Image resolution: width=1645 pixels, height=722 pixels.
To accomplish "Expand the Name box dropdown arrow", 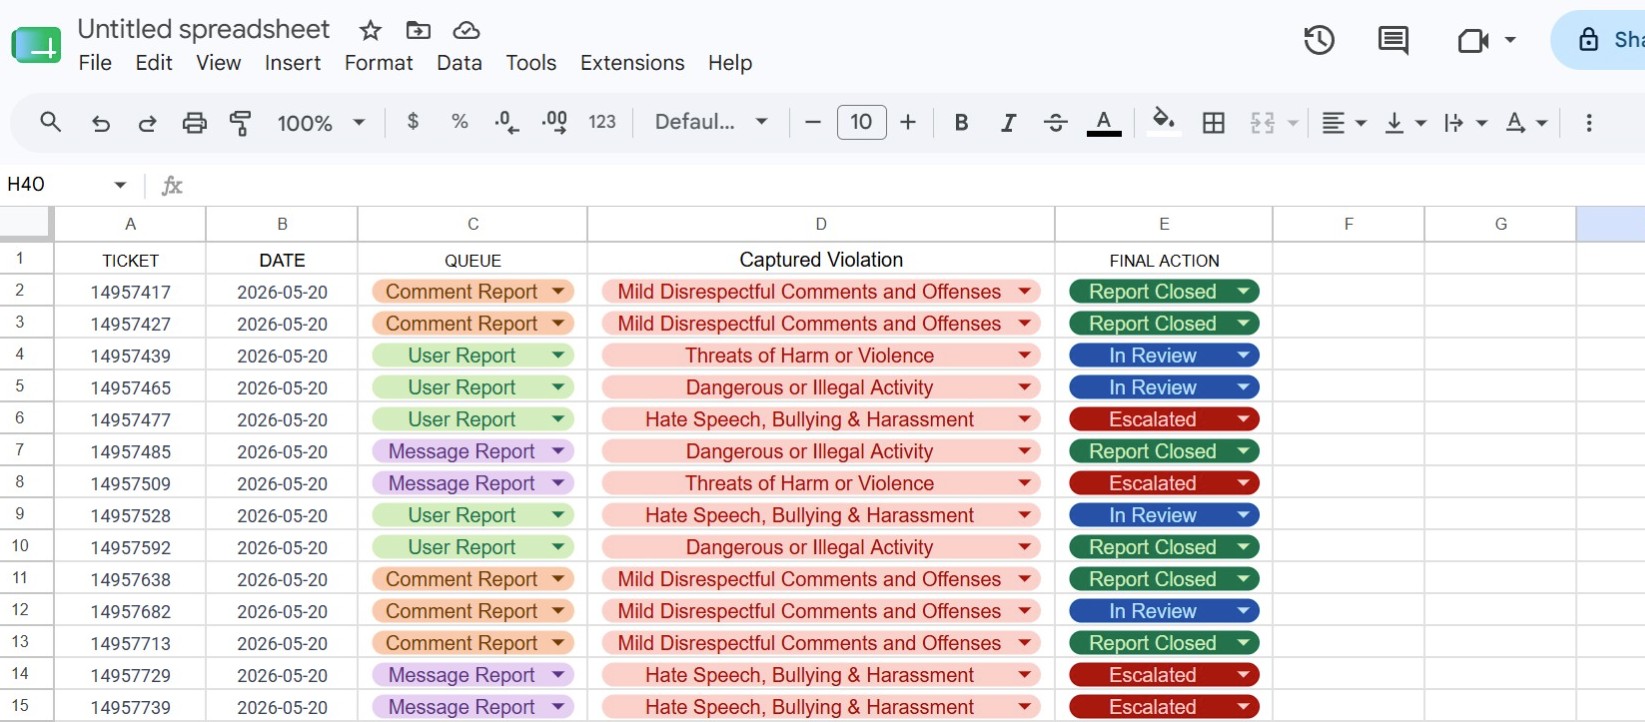I will 120,184.
